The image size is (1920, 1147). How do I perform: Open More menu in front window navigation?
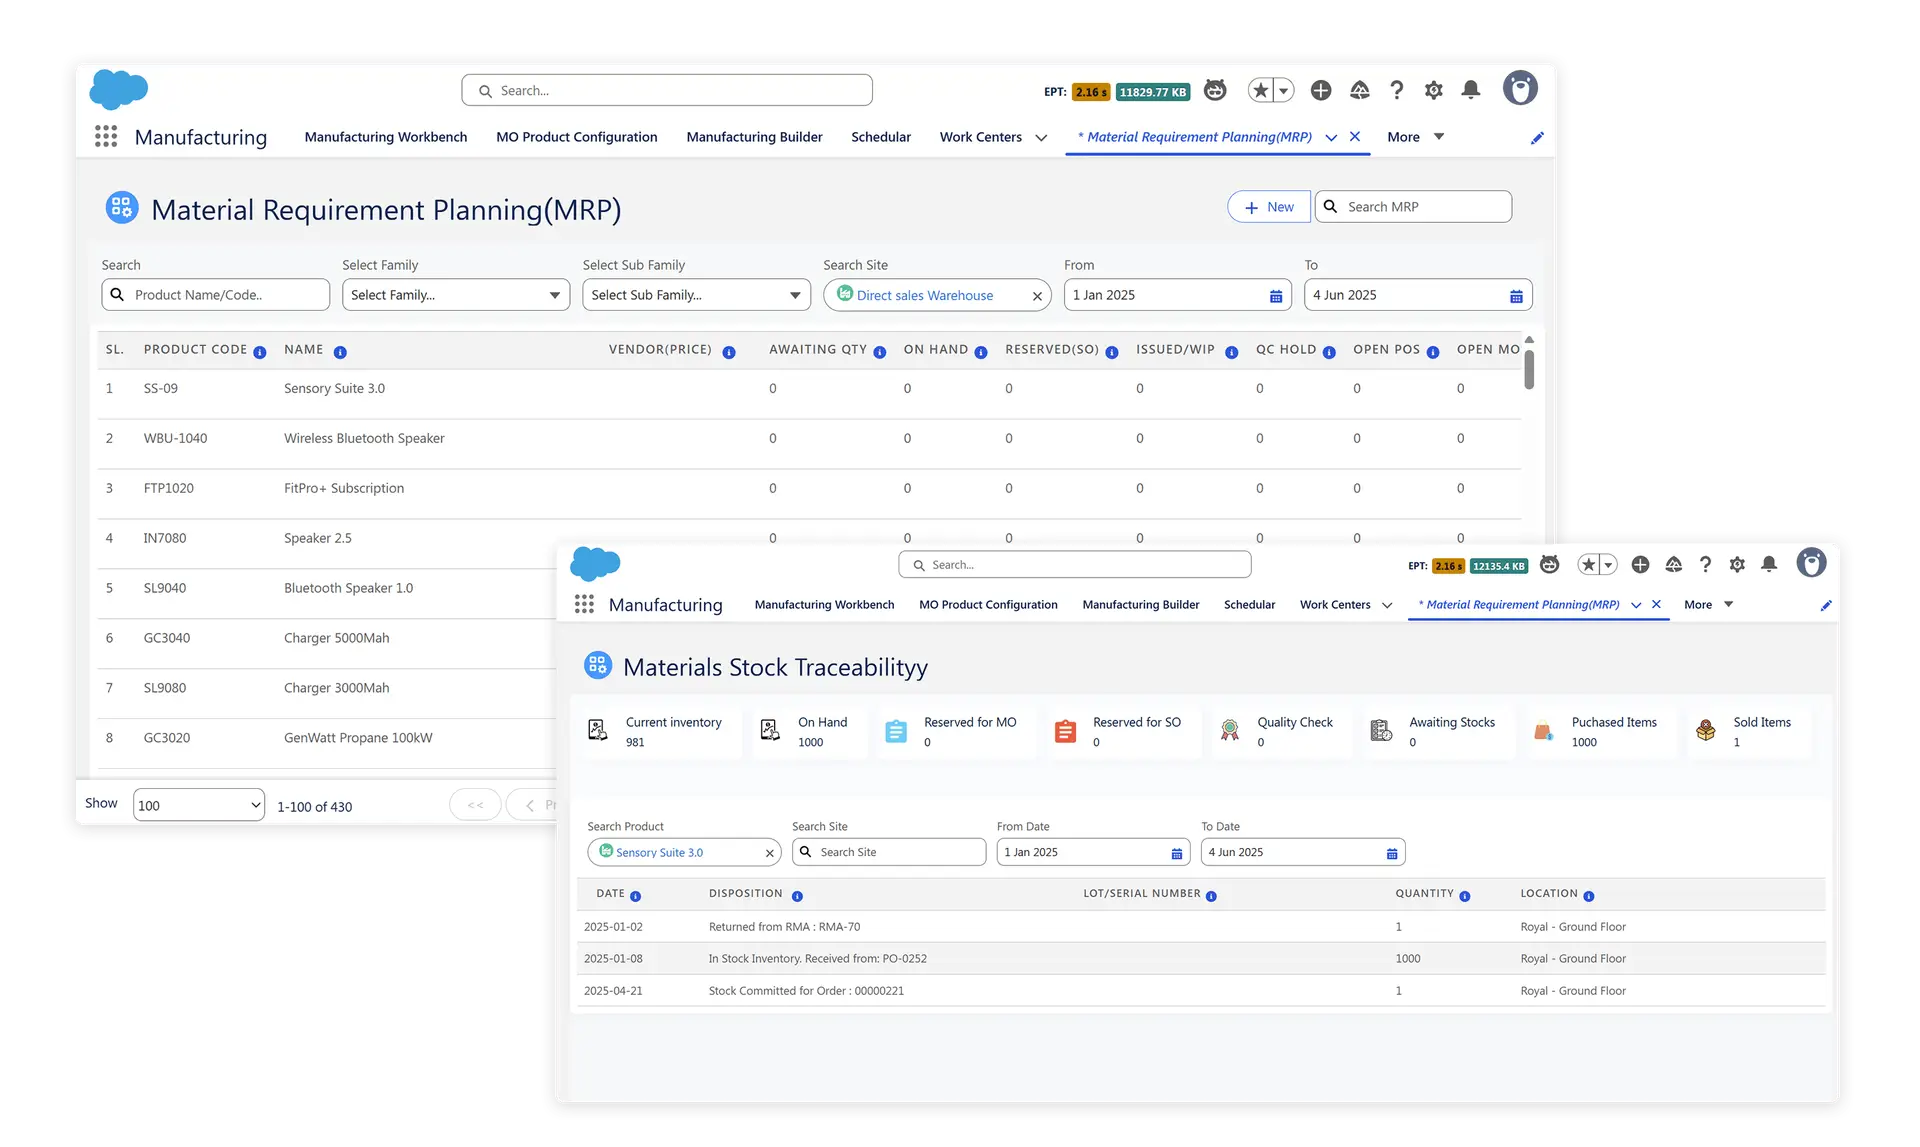pos(1708,604)
